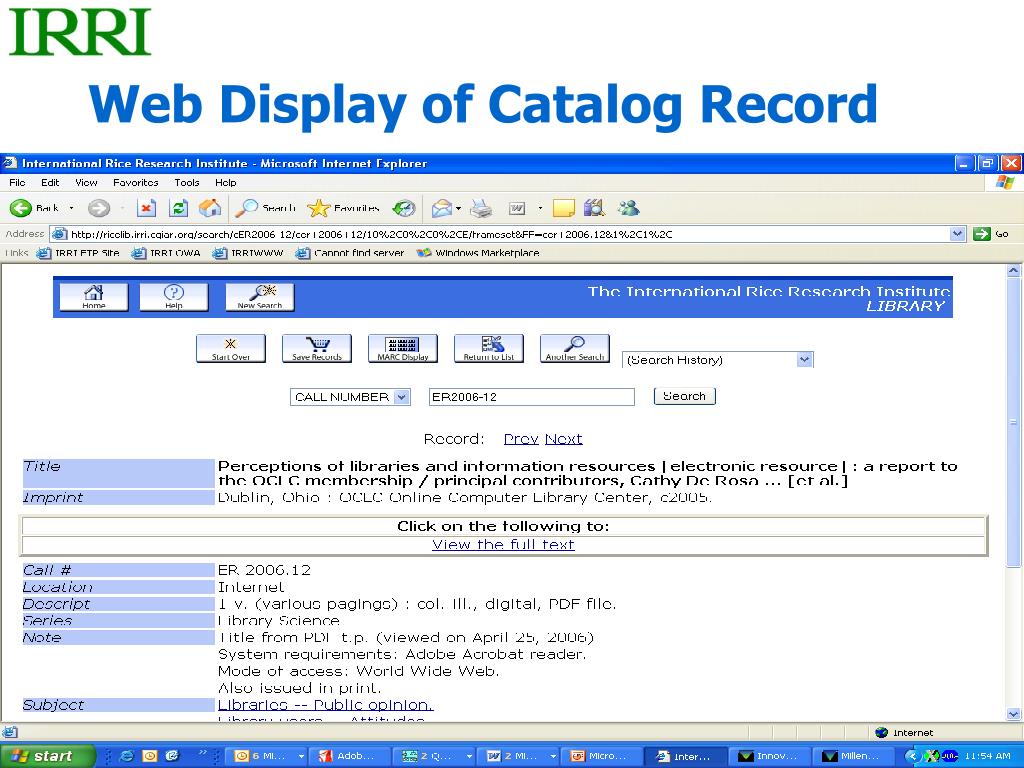
Task: Open the Search History dropdown
Action: pos(718,360)
